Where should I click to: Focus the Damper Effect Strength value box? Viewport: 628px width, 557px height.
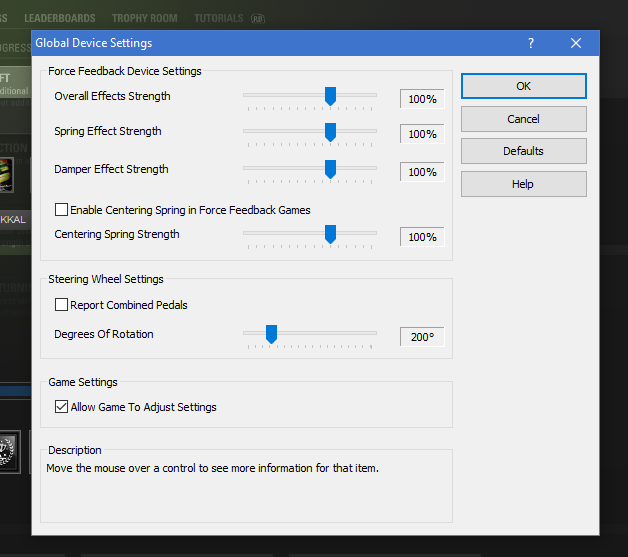tap(422, 172)
